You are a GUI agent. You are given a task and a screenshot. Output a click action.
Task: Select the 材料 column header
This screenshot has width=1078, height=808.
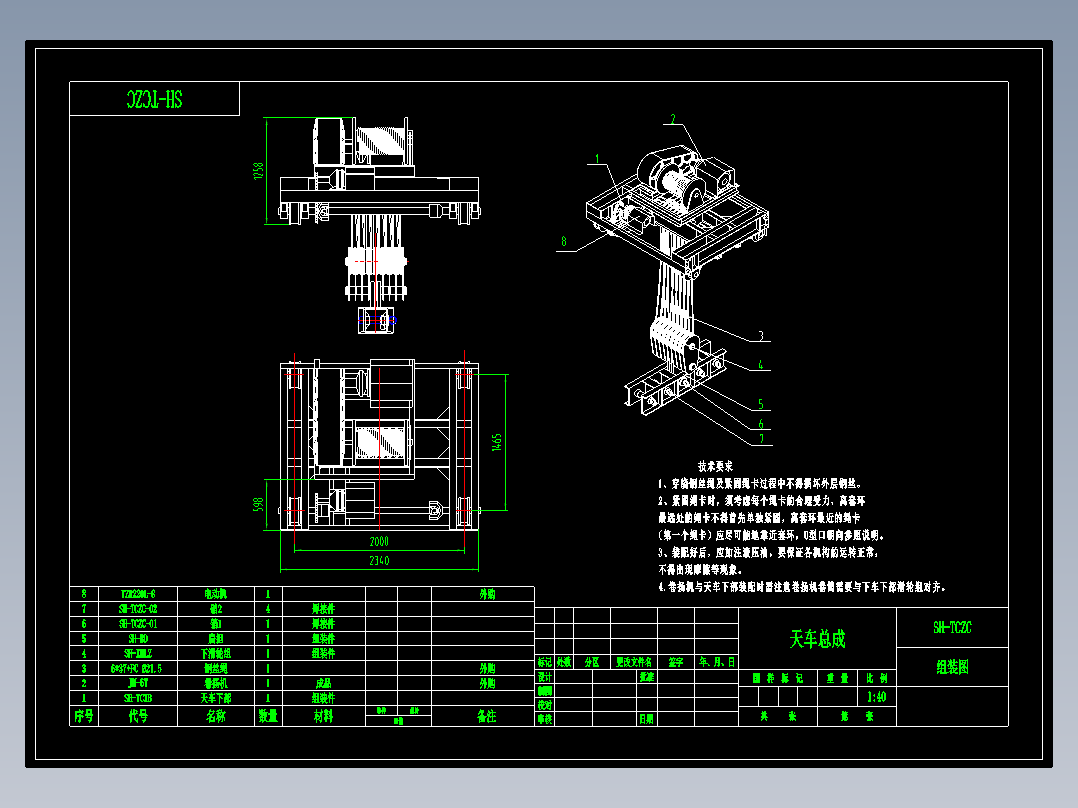pyautogui.click(x=323, y=716)
